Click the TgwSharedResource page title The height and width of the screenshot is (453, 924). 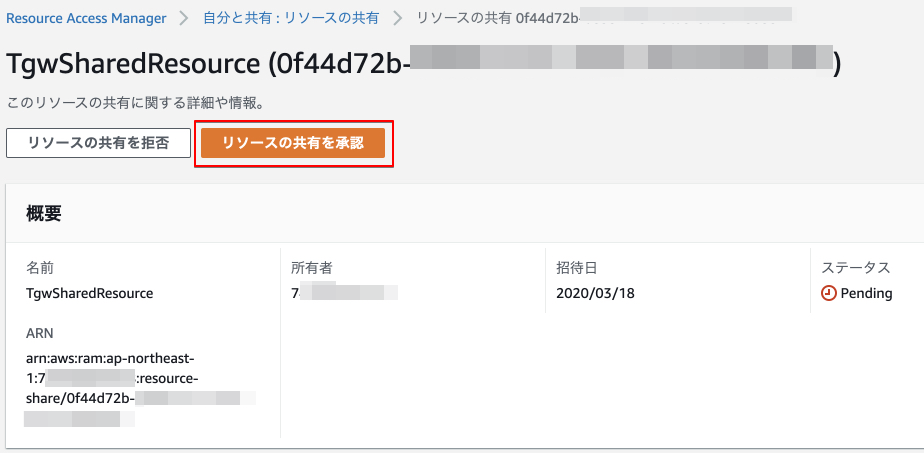[423, 64]
